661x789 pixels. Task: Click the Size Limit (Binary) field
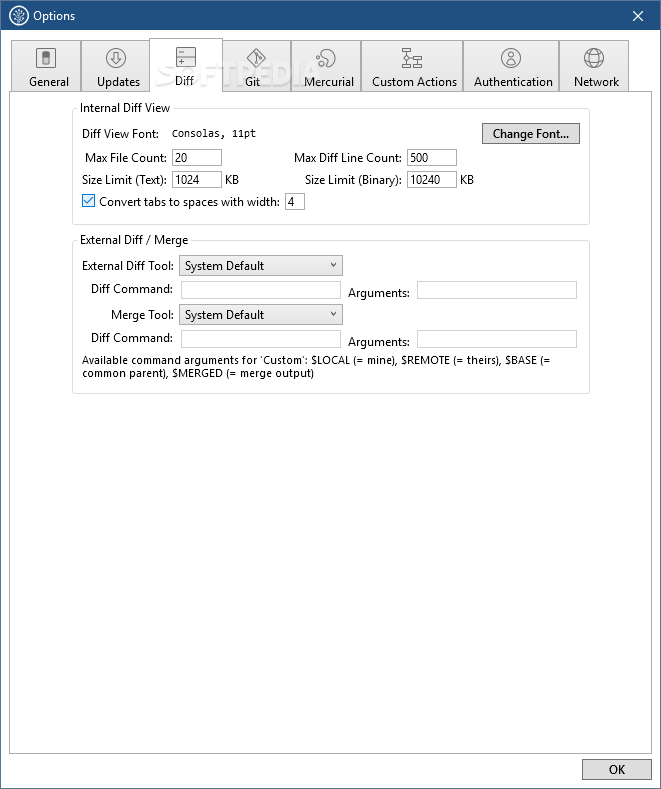[x=432, y=180]
